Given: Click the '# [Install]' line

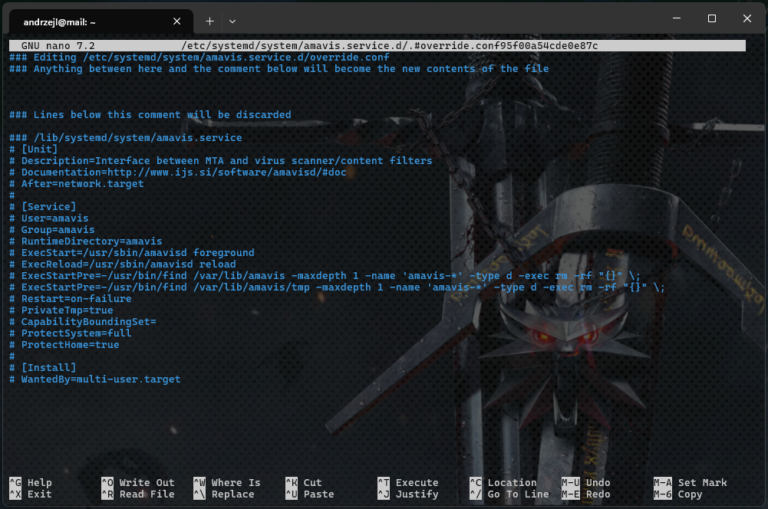Looking at the screenshot, I should [43, 367].
